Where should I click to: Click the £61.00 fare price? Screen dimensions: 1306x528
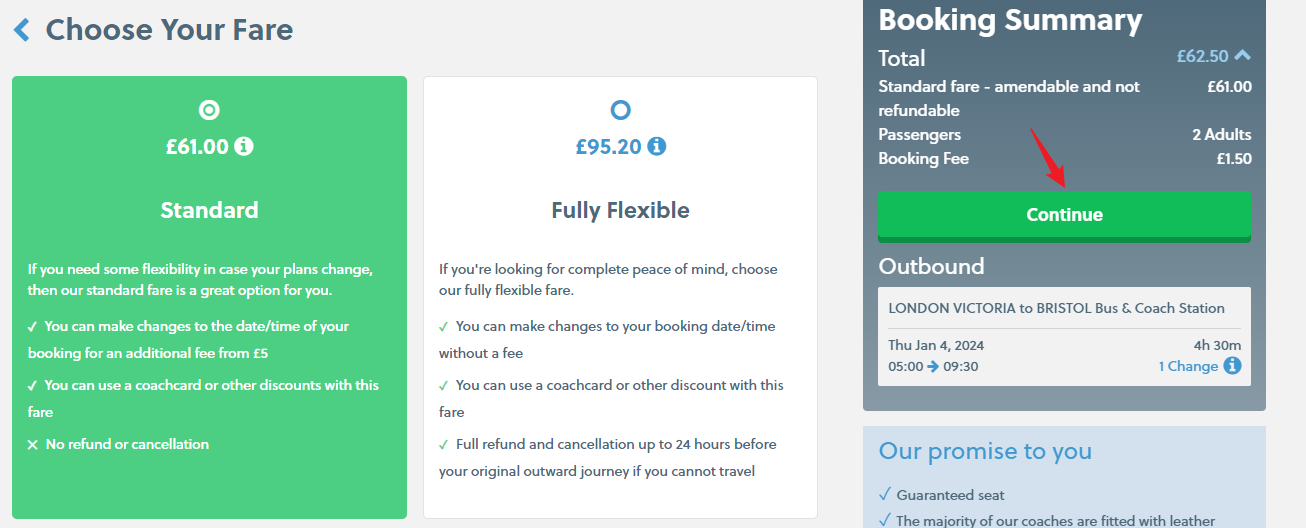(x=197, y=147)
